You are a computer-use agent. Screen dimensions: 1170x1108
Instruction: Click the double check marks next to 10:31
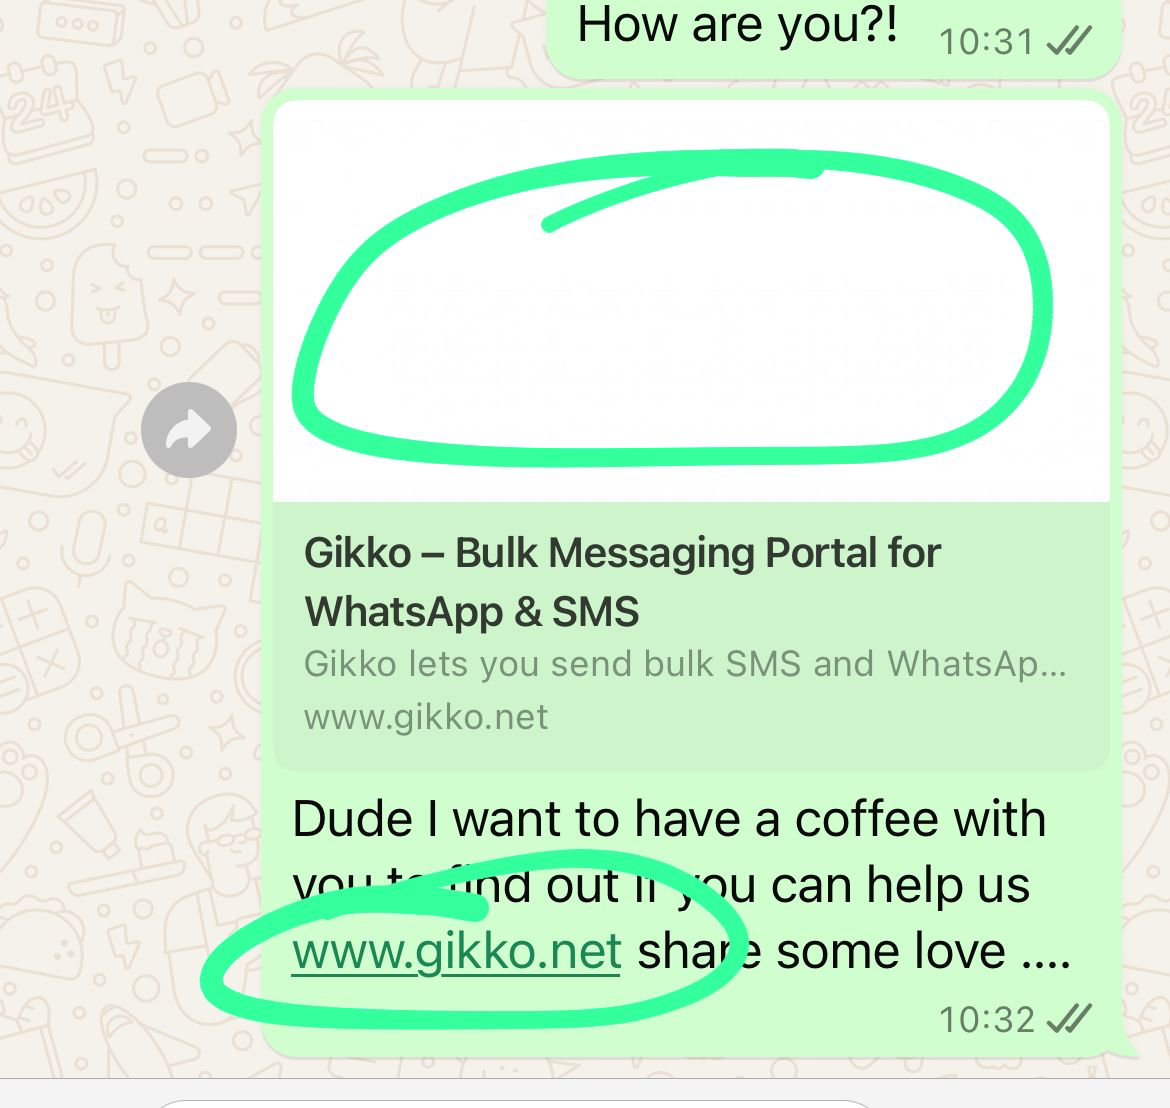(1069, 41)
